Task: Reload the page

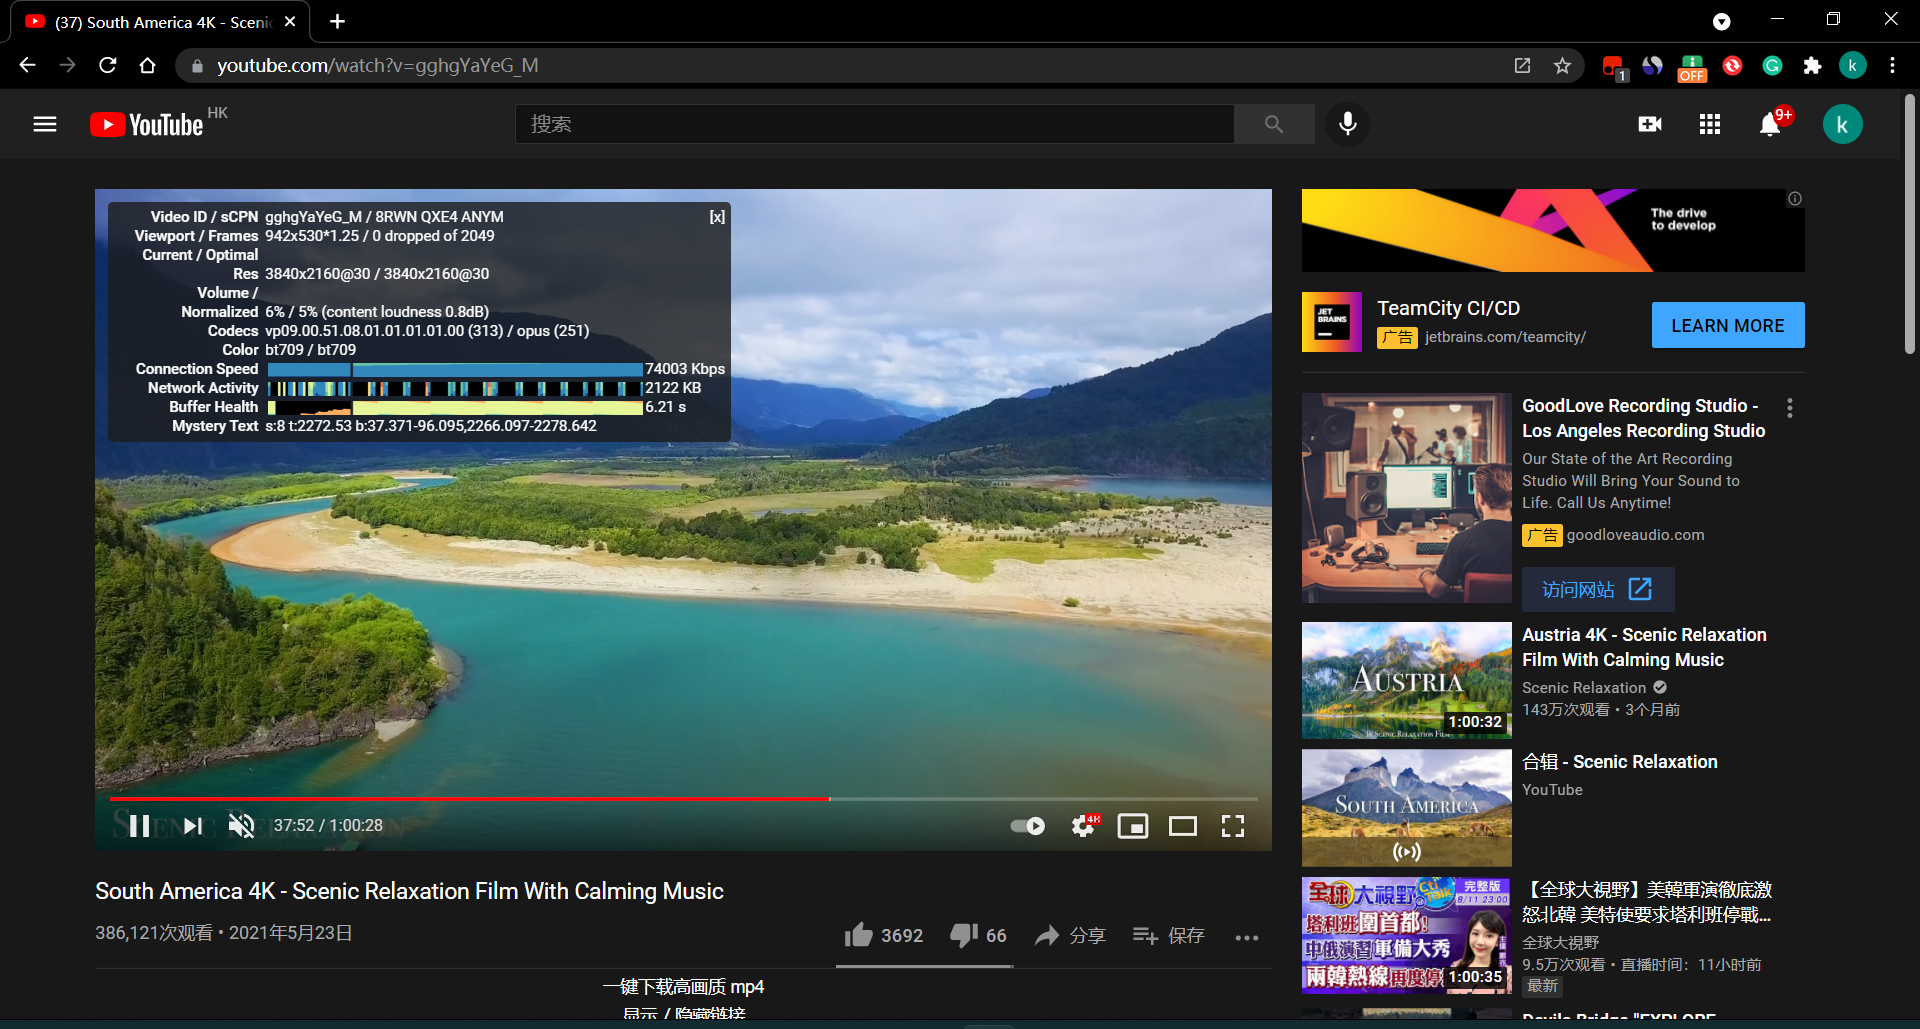Action: (x=108, y=65)
